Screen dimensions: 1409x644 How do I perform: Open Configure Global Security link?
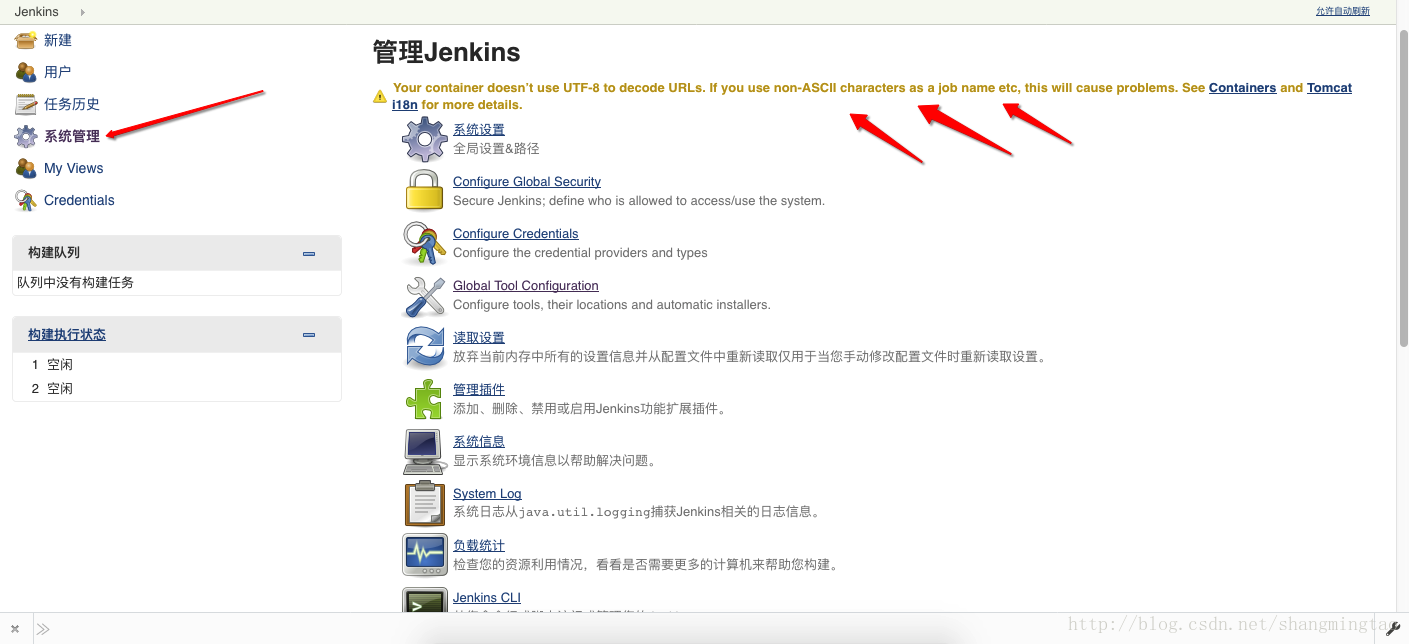(527, 182)
